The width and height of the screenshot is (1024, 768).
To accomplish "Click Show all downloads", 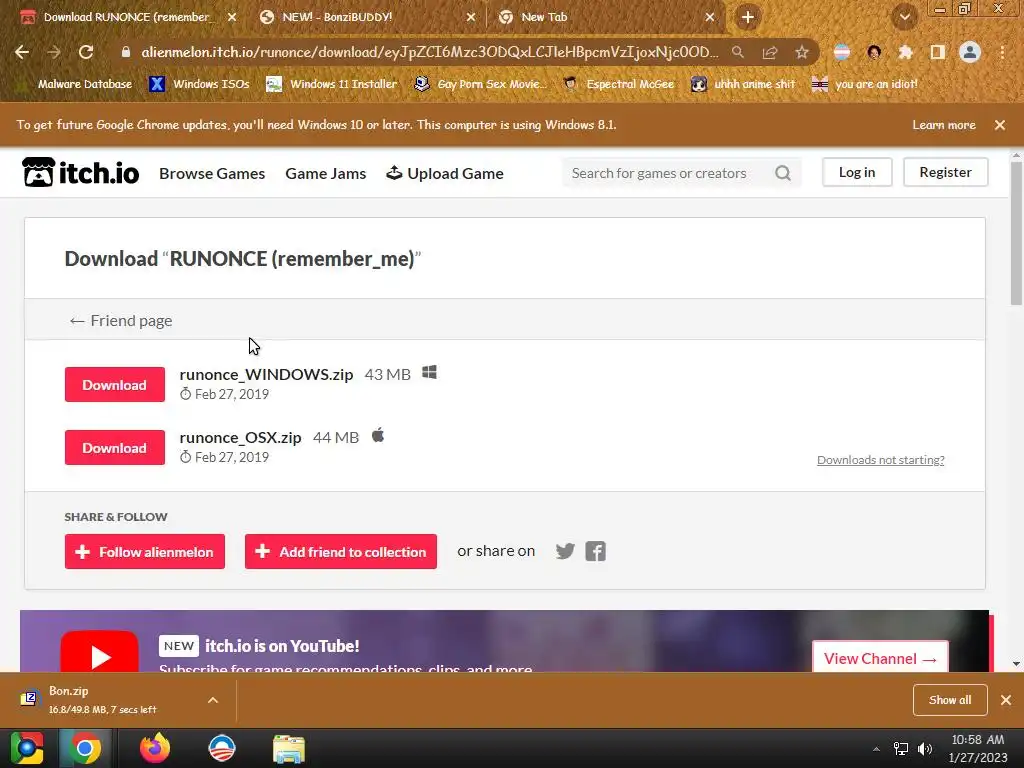I will coord(950,700).
